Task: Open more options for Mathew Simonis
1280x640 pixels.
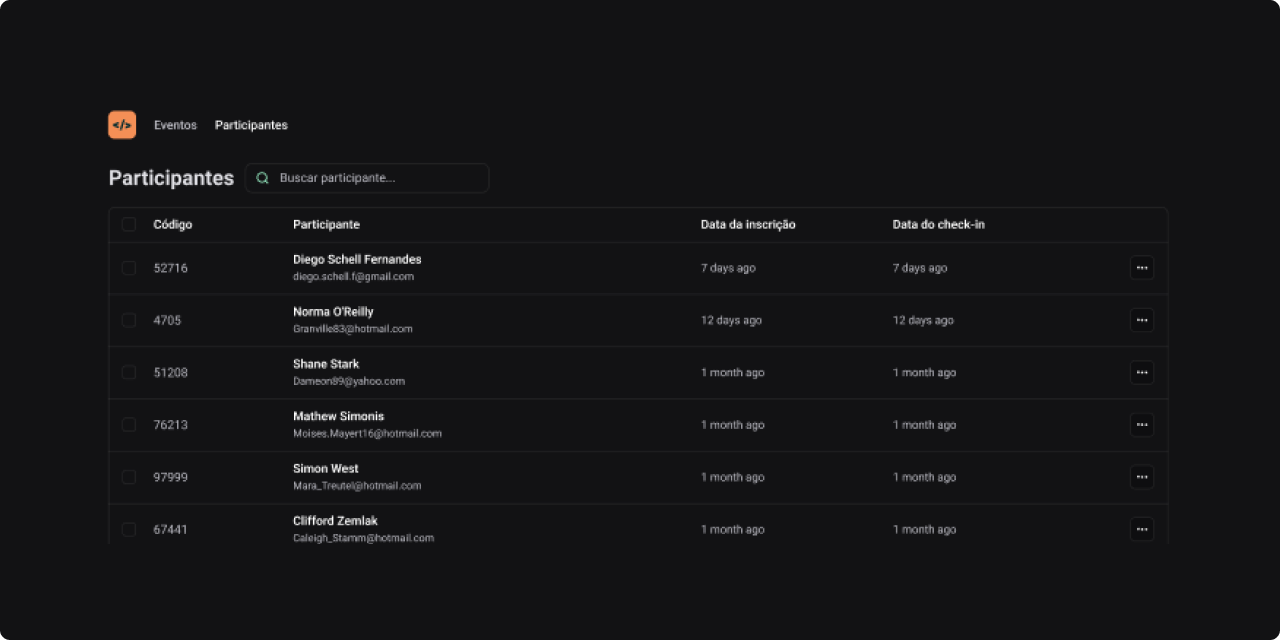Action: coord(1141,425)
